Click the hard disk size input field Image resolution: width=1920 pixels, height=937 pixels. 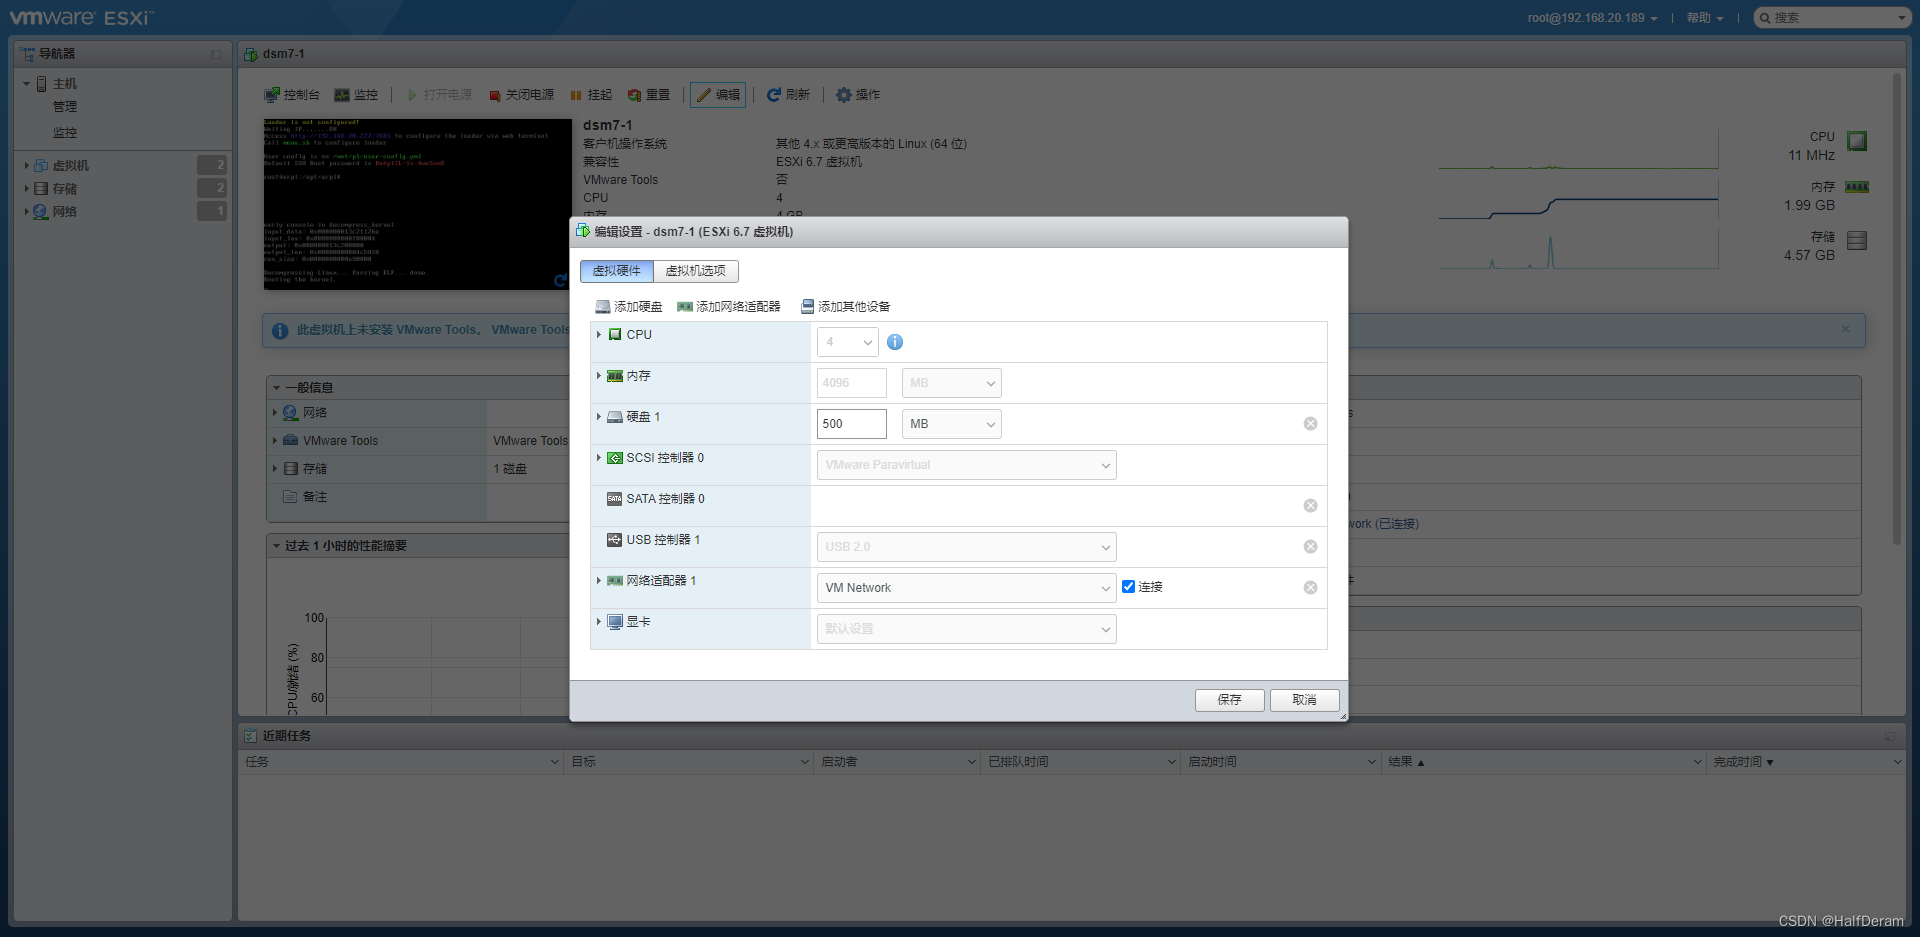[x=851, y=424]
